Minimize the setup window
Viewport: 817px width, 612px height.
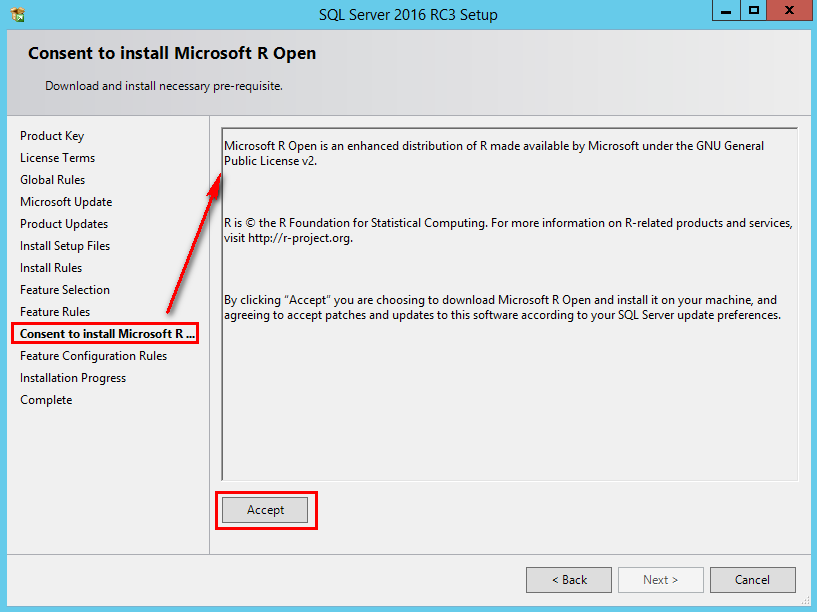pyautogui.click(x=726, y=10)
